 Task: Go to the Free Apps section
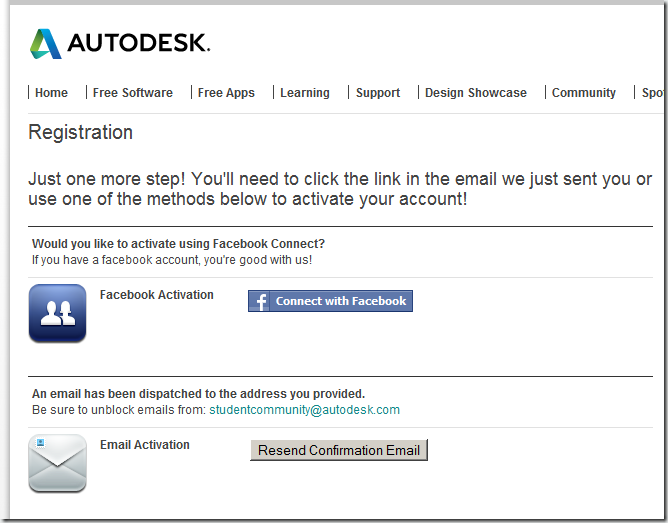coord(226,92)
